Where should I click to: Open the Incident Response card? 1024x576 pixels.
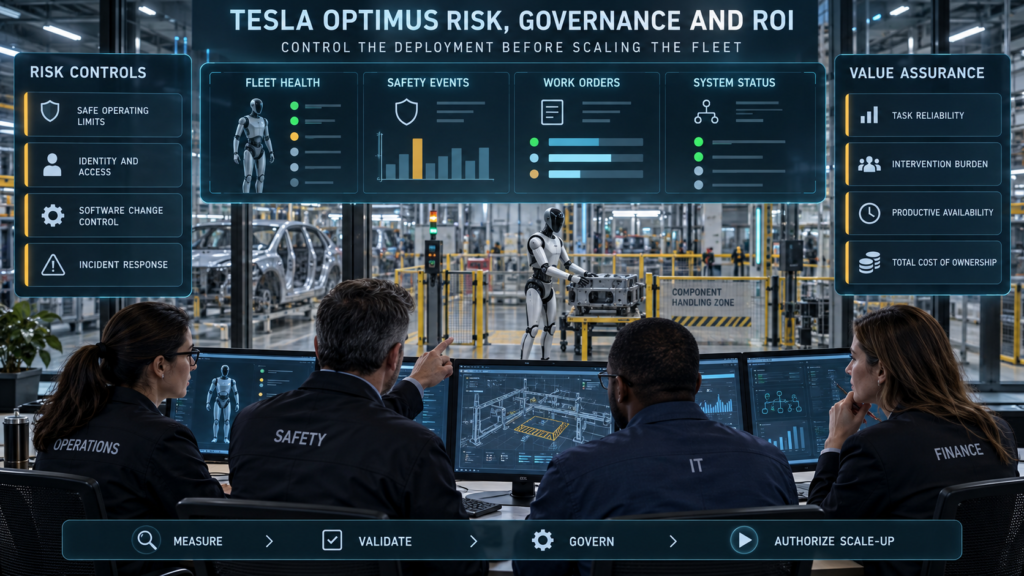tap(103, 264)
